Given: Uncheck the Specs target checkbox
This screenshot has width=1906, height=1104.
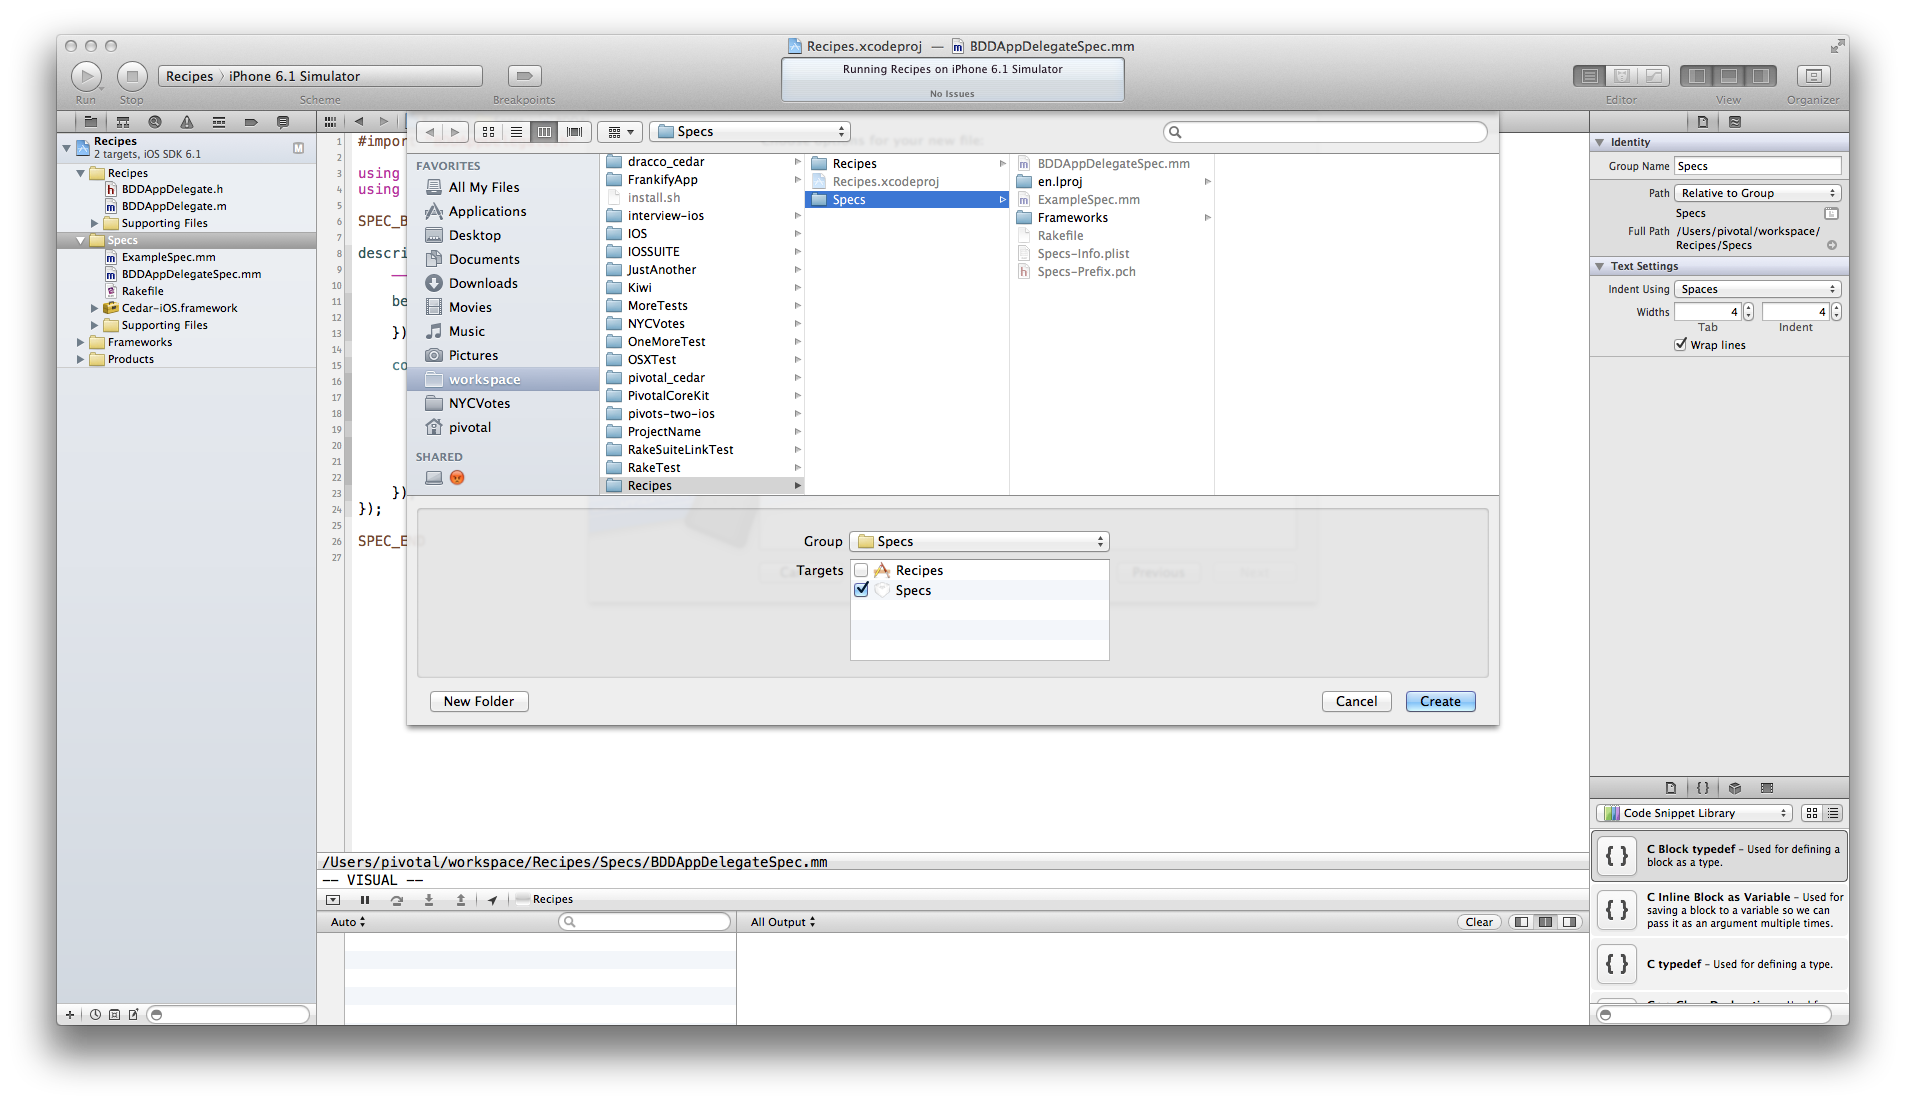Looking at the screenshot, I should coord(861,590).
